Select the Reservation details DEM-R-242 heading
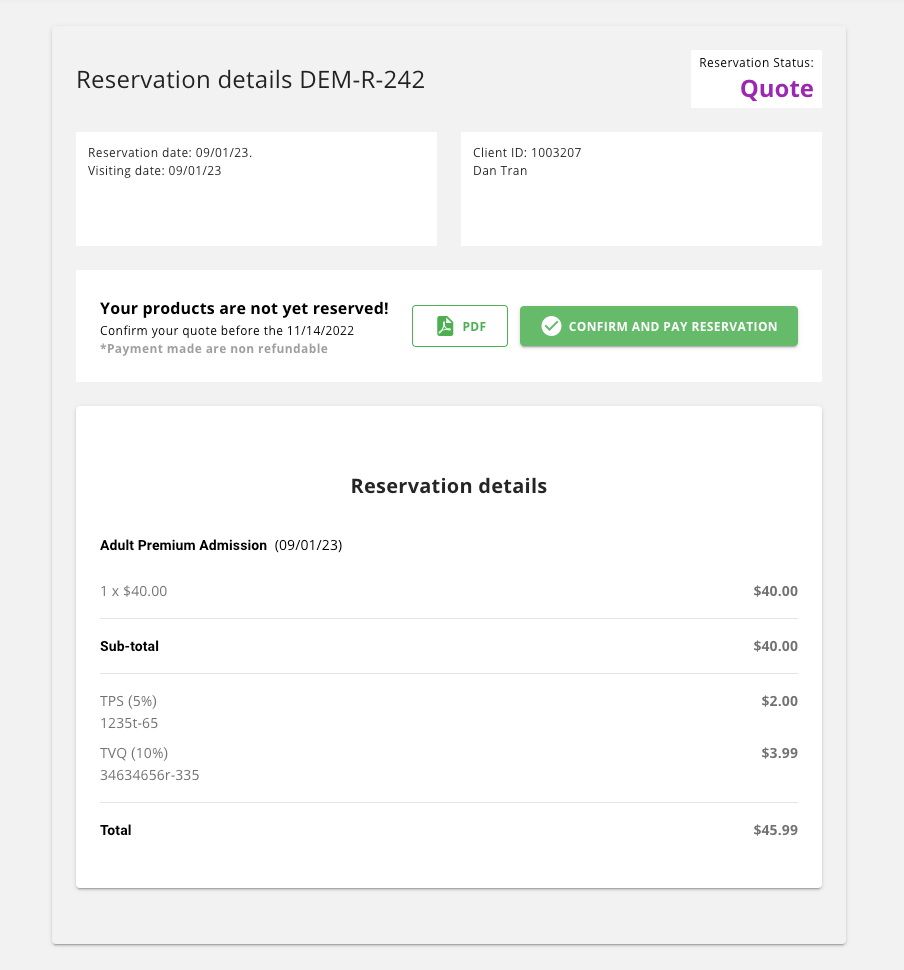The height and width of the screenshot is (970, 904). click(x=251, y=80)
